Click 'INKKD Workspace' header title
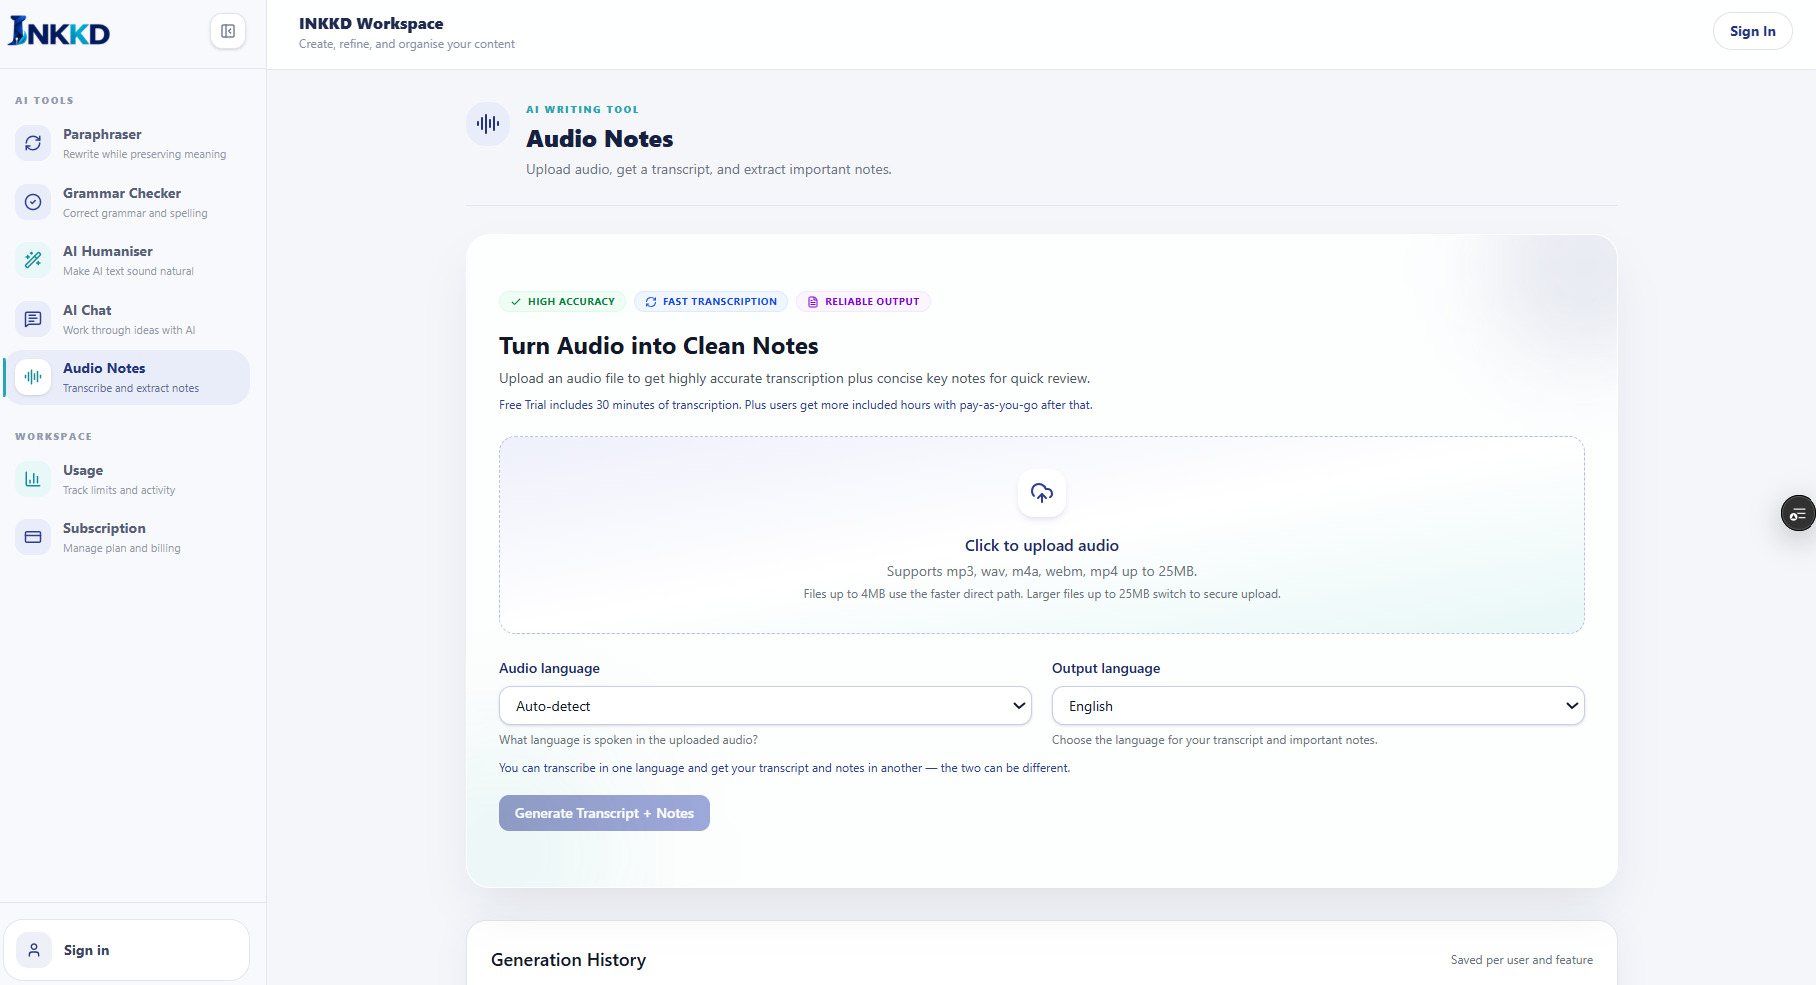The height and width of the screenshot is (985, 1816). click(x=371, y=24)
